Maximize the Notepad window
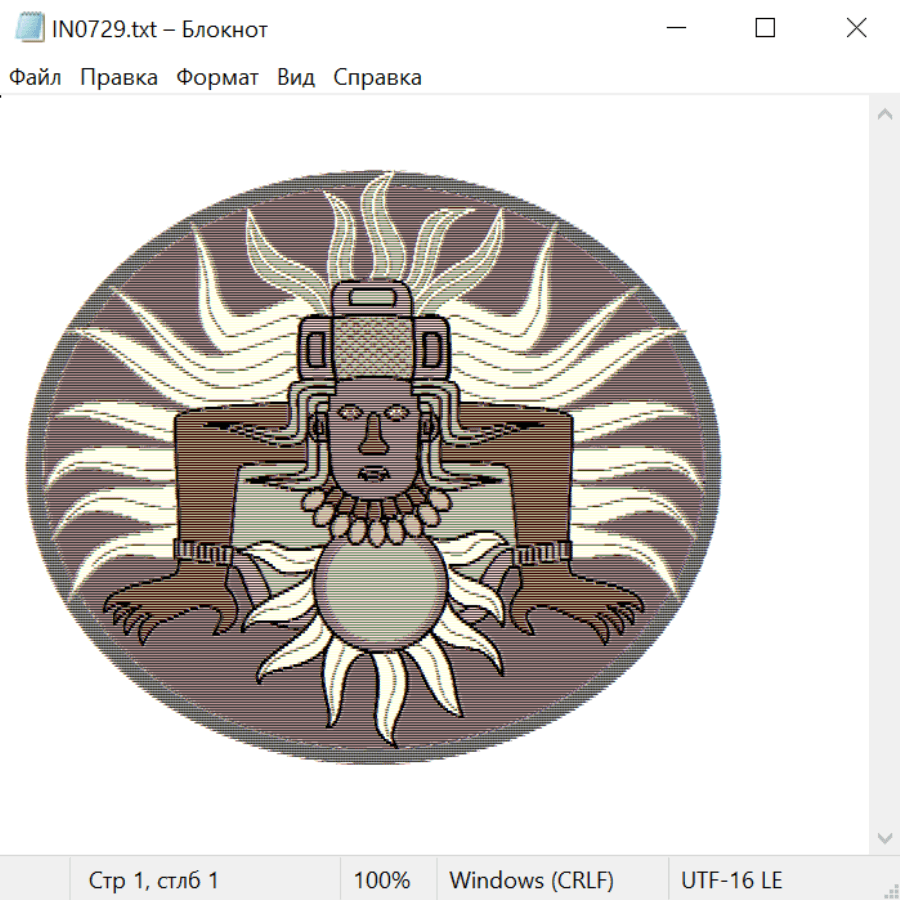The image size is (900, 900). [765, 29]
